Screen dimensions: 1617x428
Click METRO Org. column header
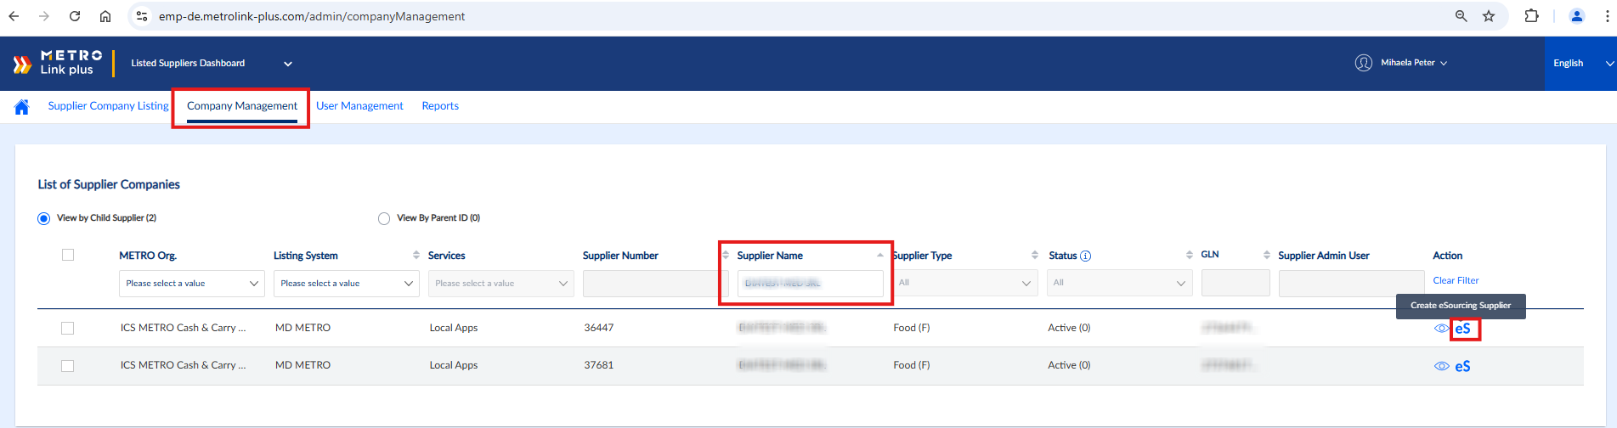[x=148, y=256]
